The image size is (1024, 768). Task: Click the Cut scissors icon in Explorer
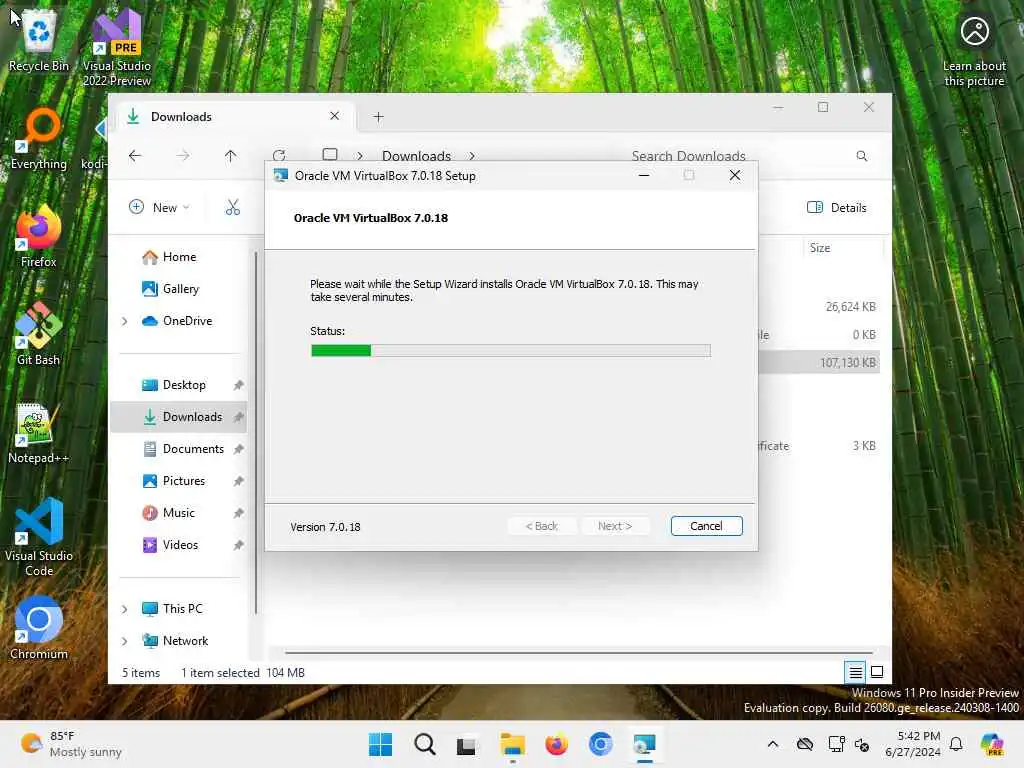(232, 208)
